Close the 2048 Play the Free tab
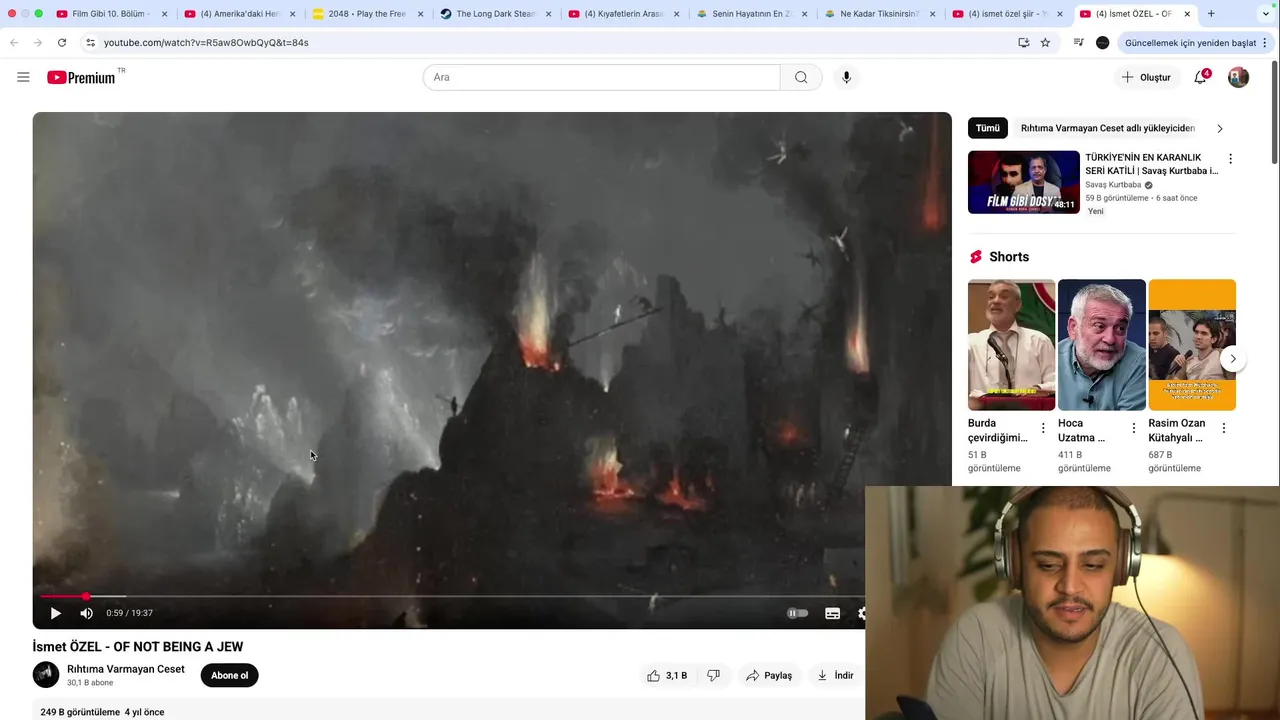 (420, 14)
